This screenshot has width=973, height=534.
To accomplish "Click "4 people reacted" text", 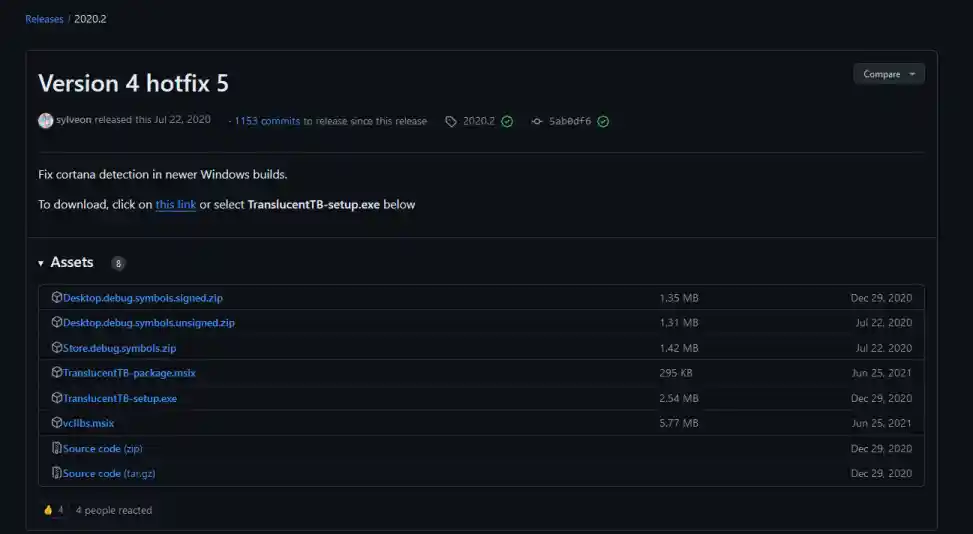I will pos(114,510).
